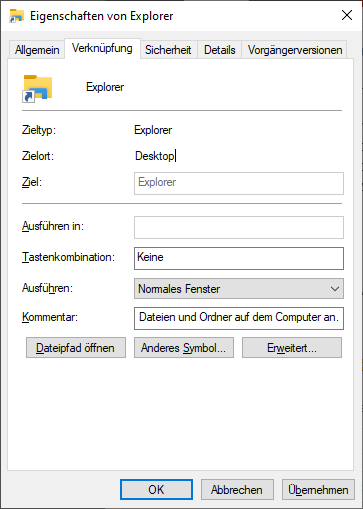Click the title bar Explorer icon
The width and height of the screenshot is (363, 509).
coord(16,16)
